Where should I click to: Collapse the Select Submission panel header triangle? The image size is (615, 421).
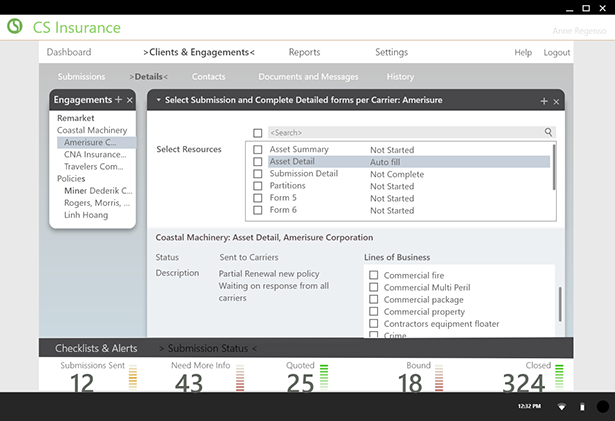pos(157,100)
